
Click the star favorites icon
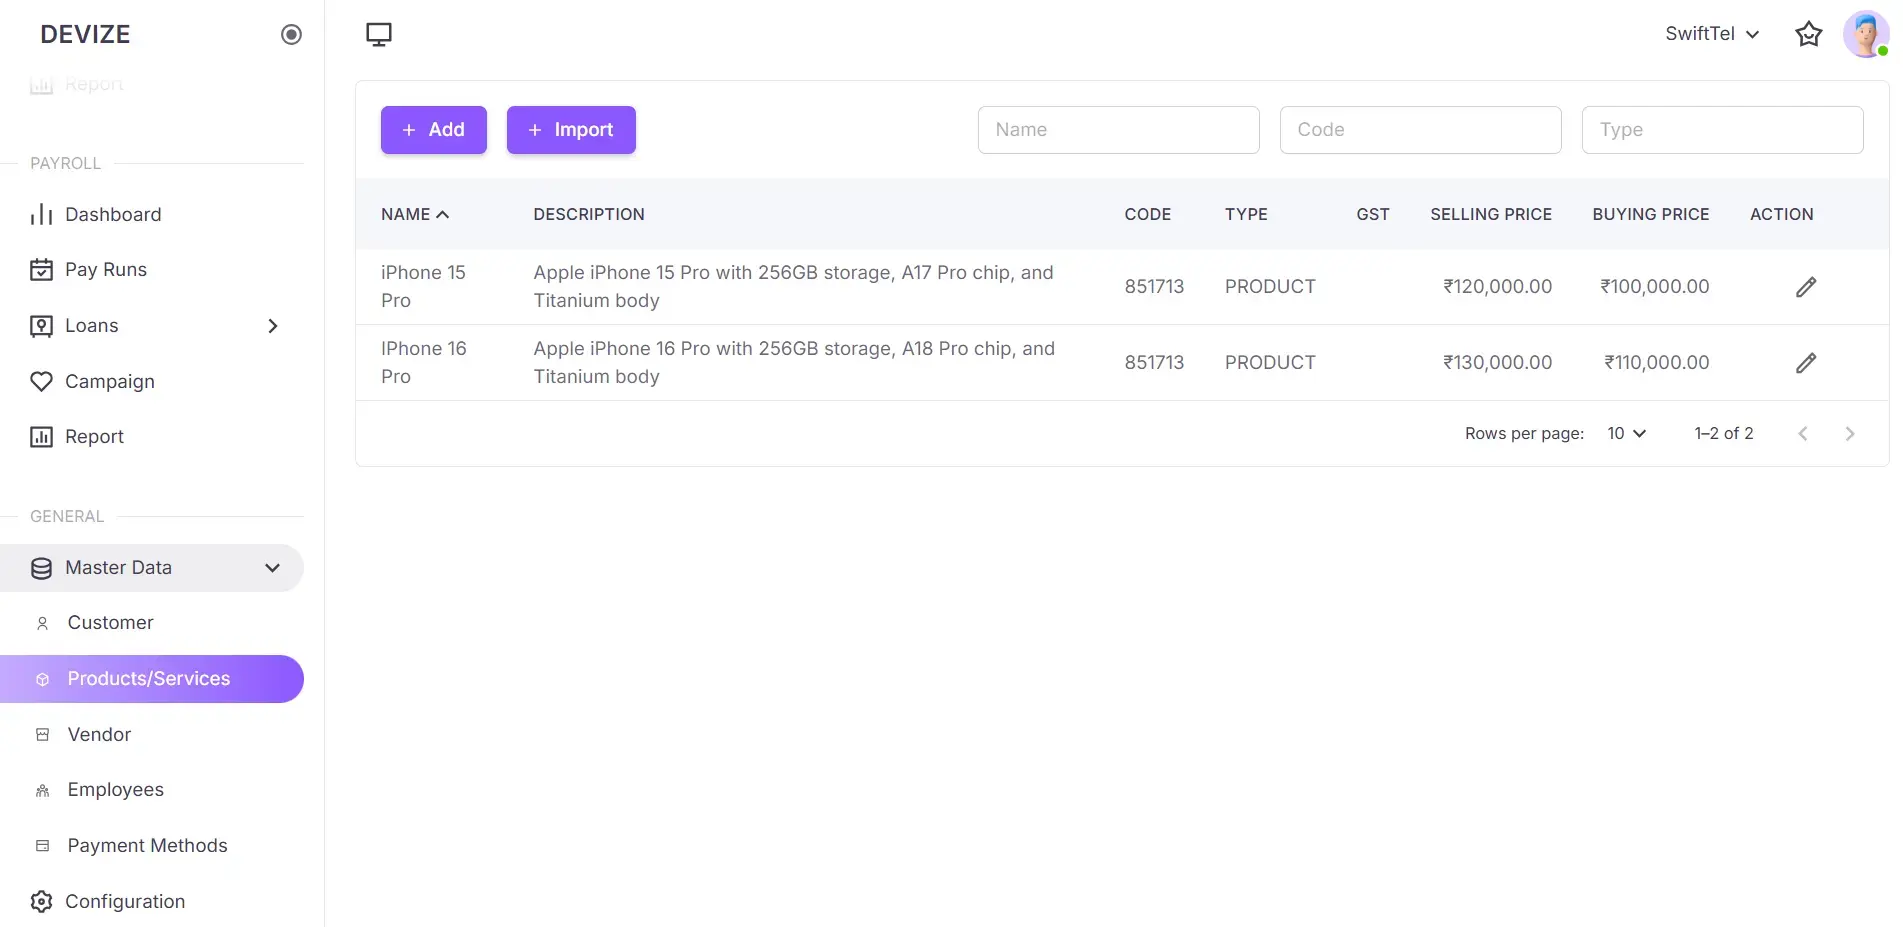(1808, 34)
